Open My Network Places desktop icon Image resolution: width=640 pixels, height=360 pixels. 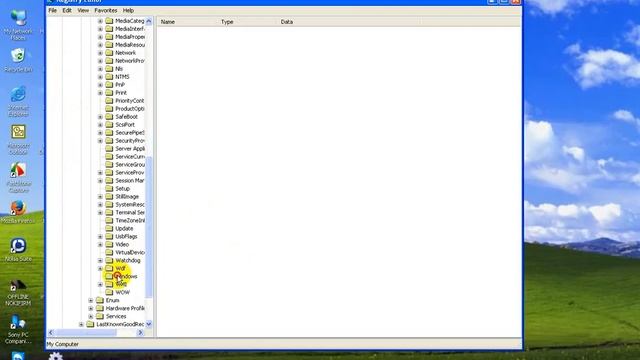18,25
